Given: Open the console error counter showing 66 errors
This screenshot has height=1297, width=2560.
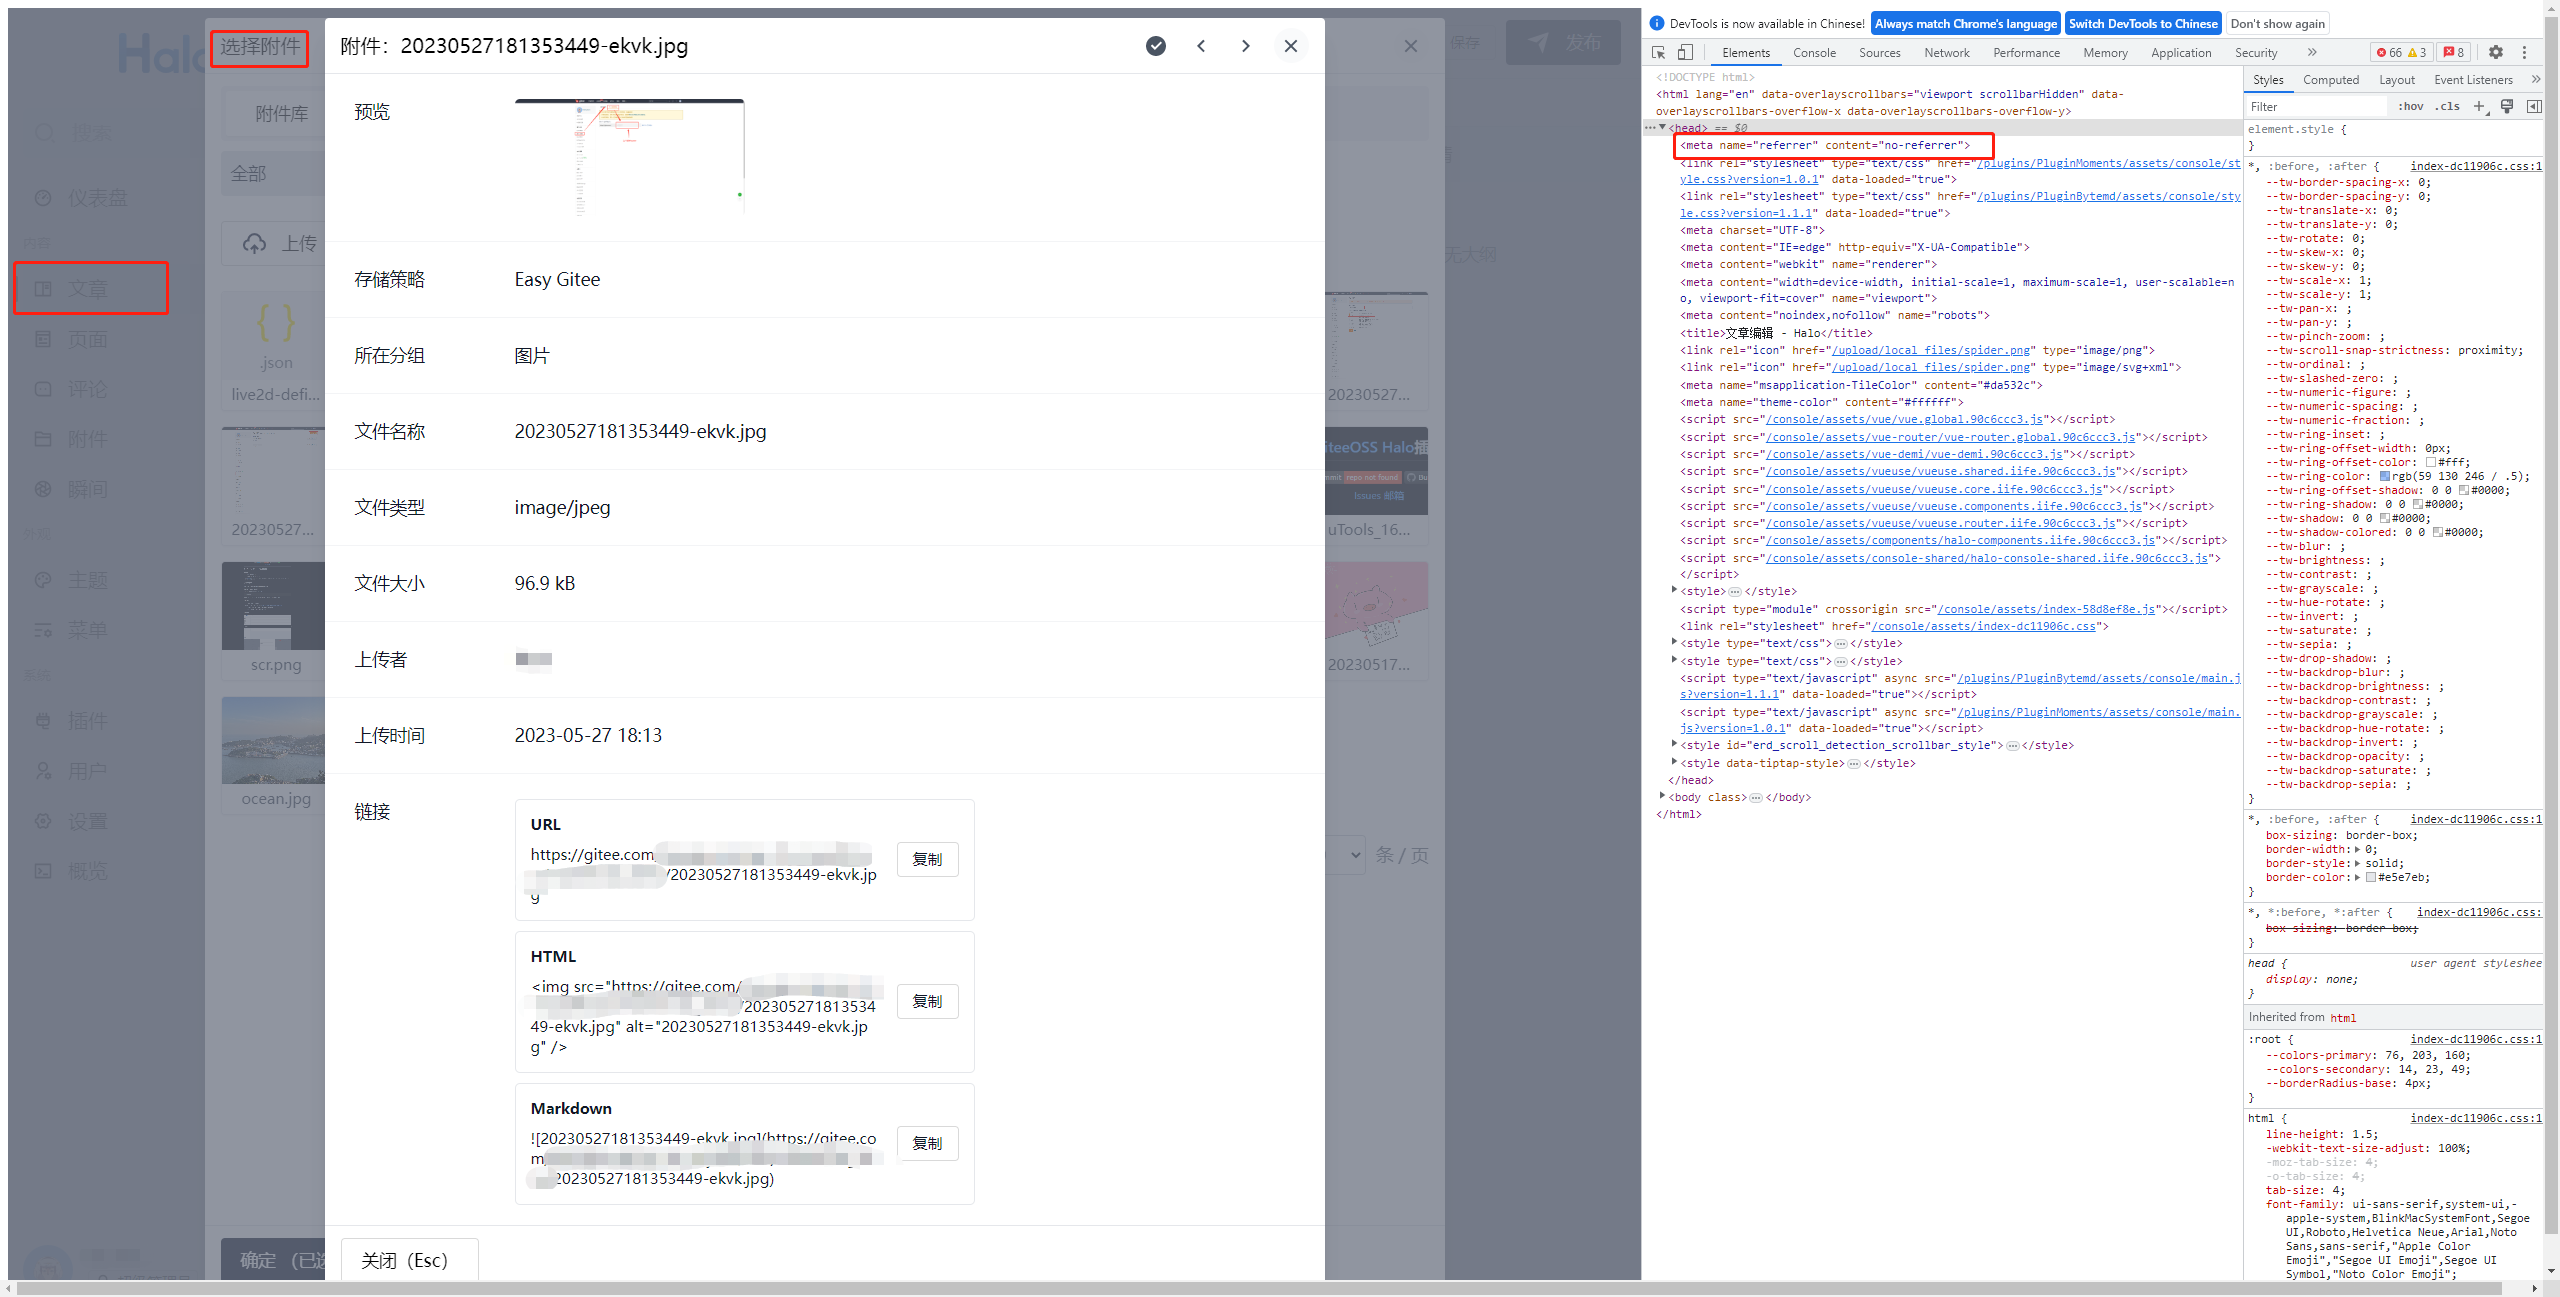Looking at the screenshot, I should pyautogui.click(x=2390, y=52).
